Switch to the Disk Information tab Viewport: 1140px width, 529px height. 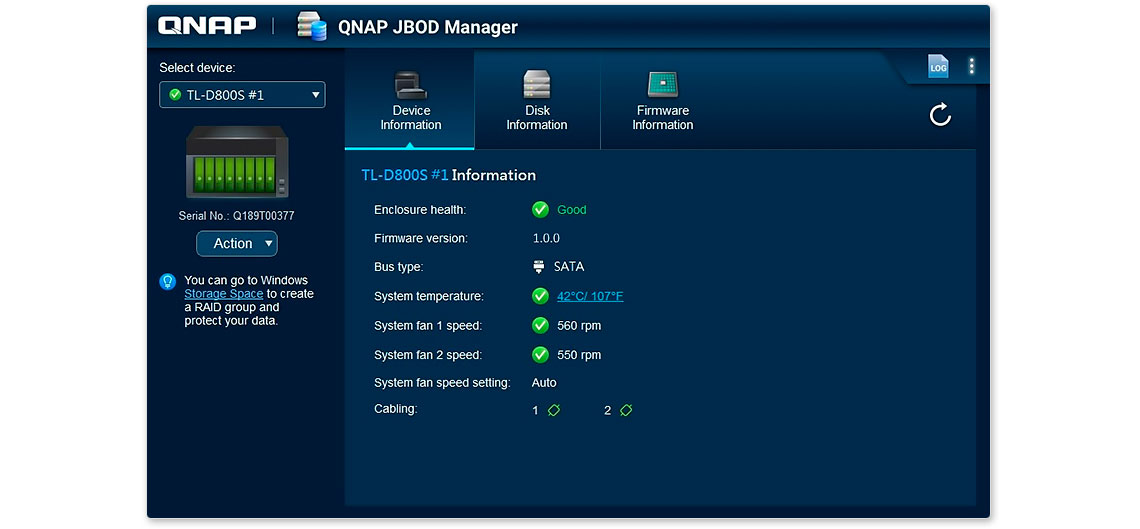pyautogui.click(x=536, y=102)
